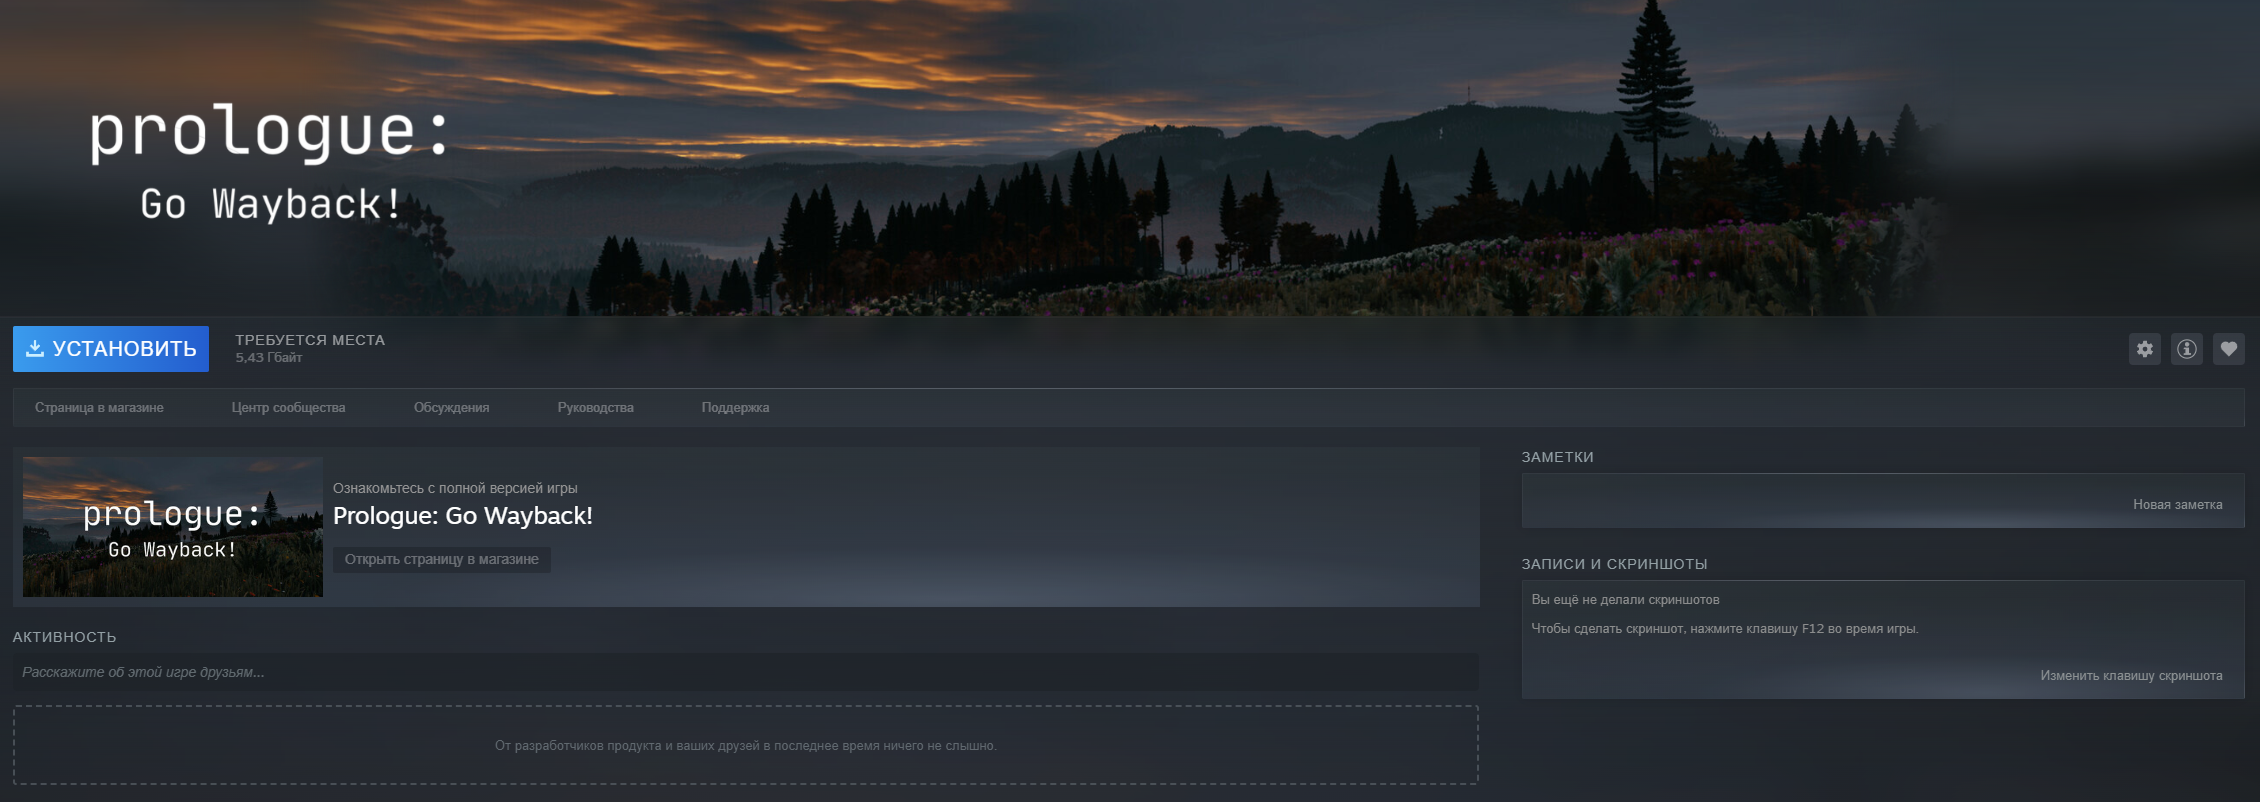Focus the Расскажите об этой игре друзьям field
The image size is (2260, 802).
tap(746, 672)
